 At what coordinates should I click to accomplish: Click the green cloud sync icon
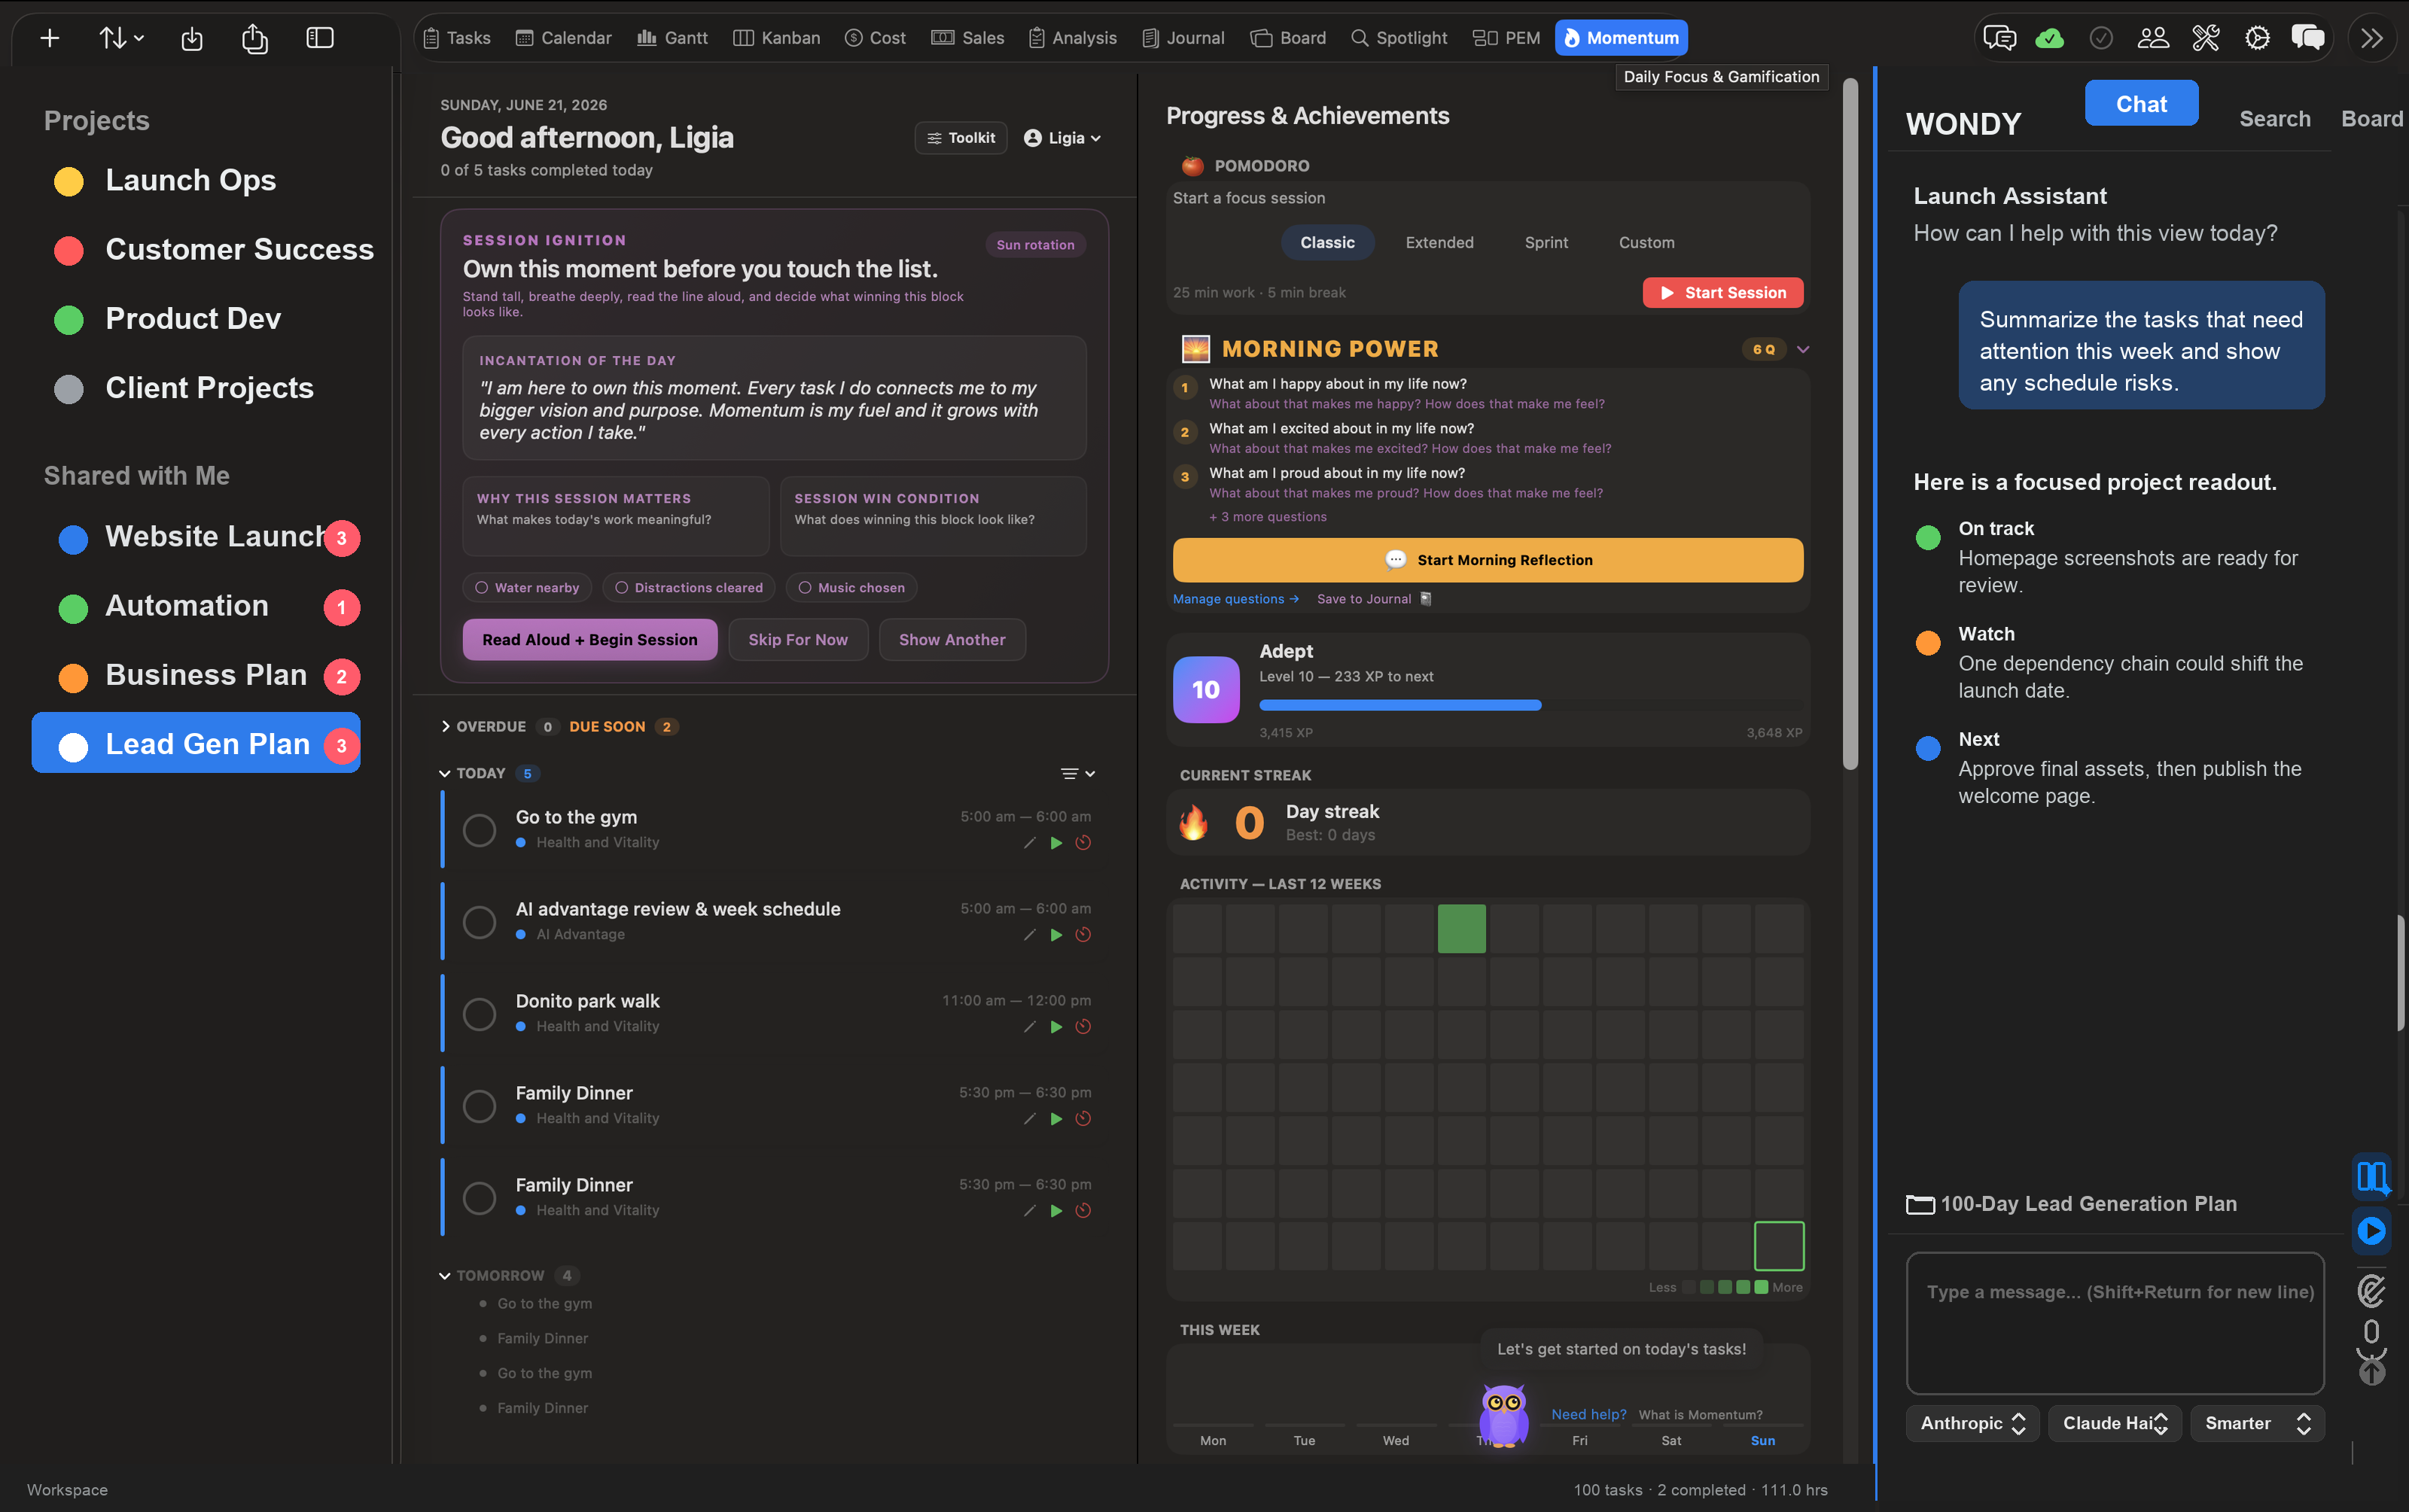pos(2049,38)
